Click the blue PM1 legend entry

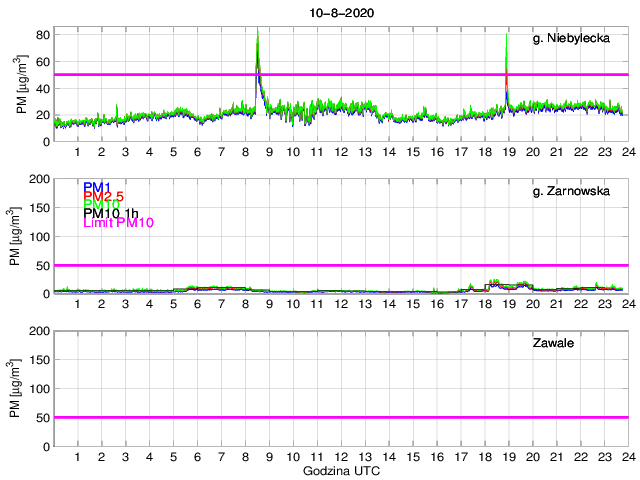tap(97, 187)
